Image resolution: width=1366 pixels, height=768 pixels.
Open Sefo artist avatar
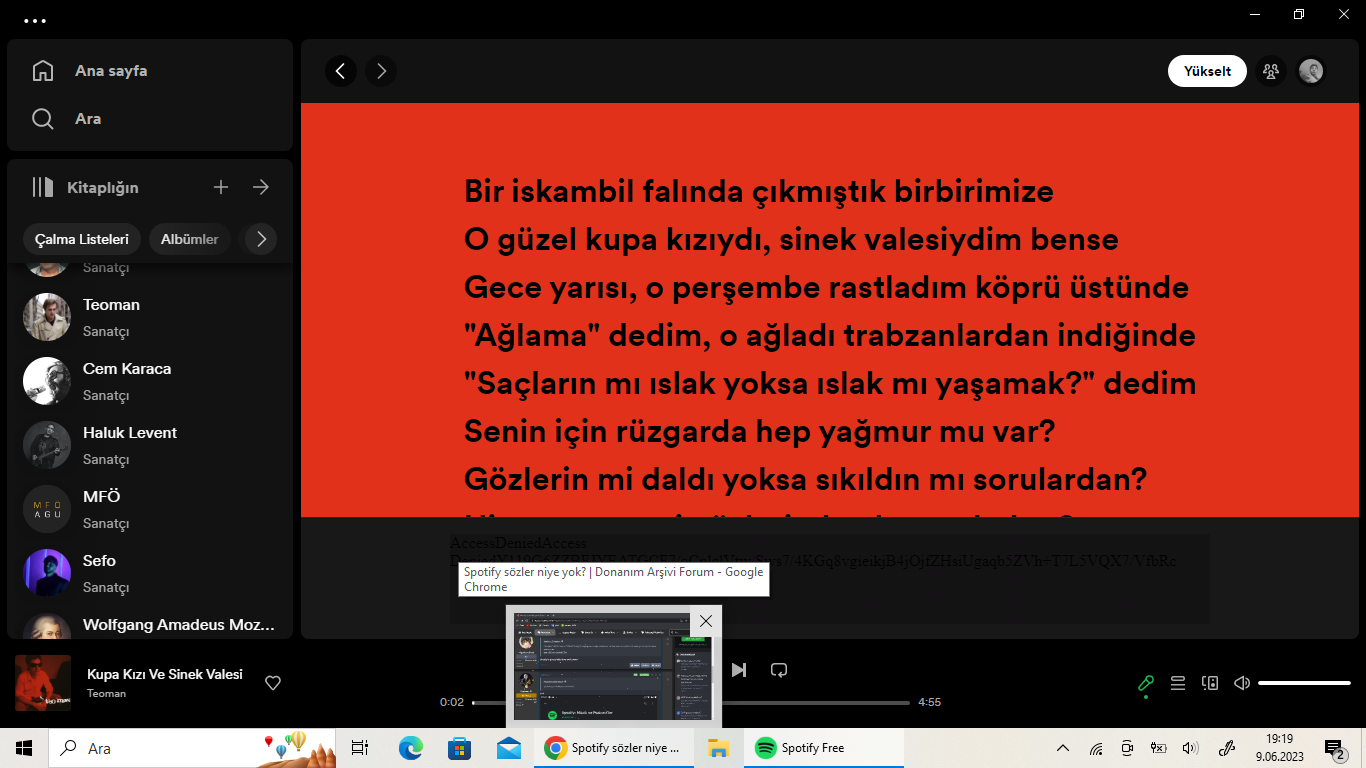point(47,573)
